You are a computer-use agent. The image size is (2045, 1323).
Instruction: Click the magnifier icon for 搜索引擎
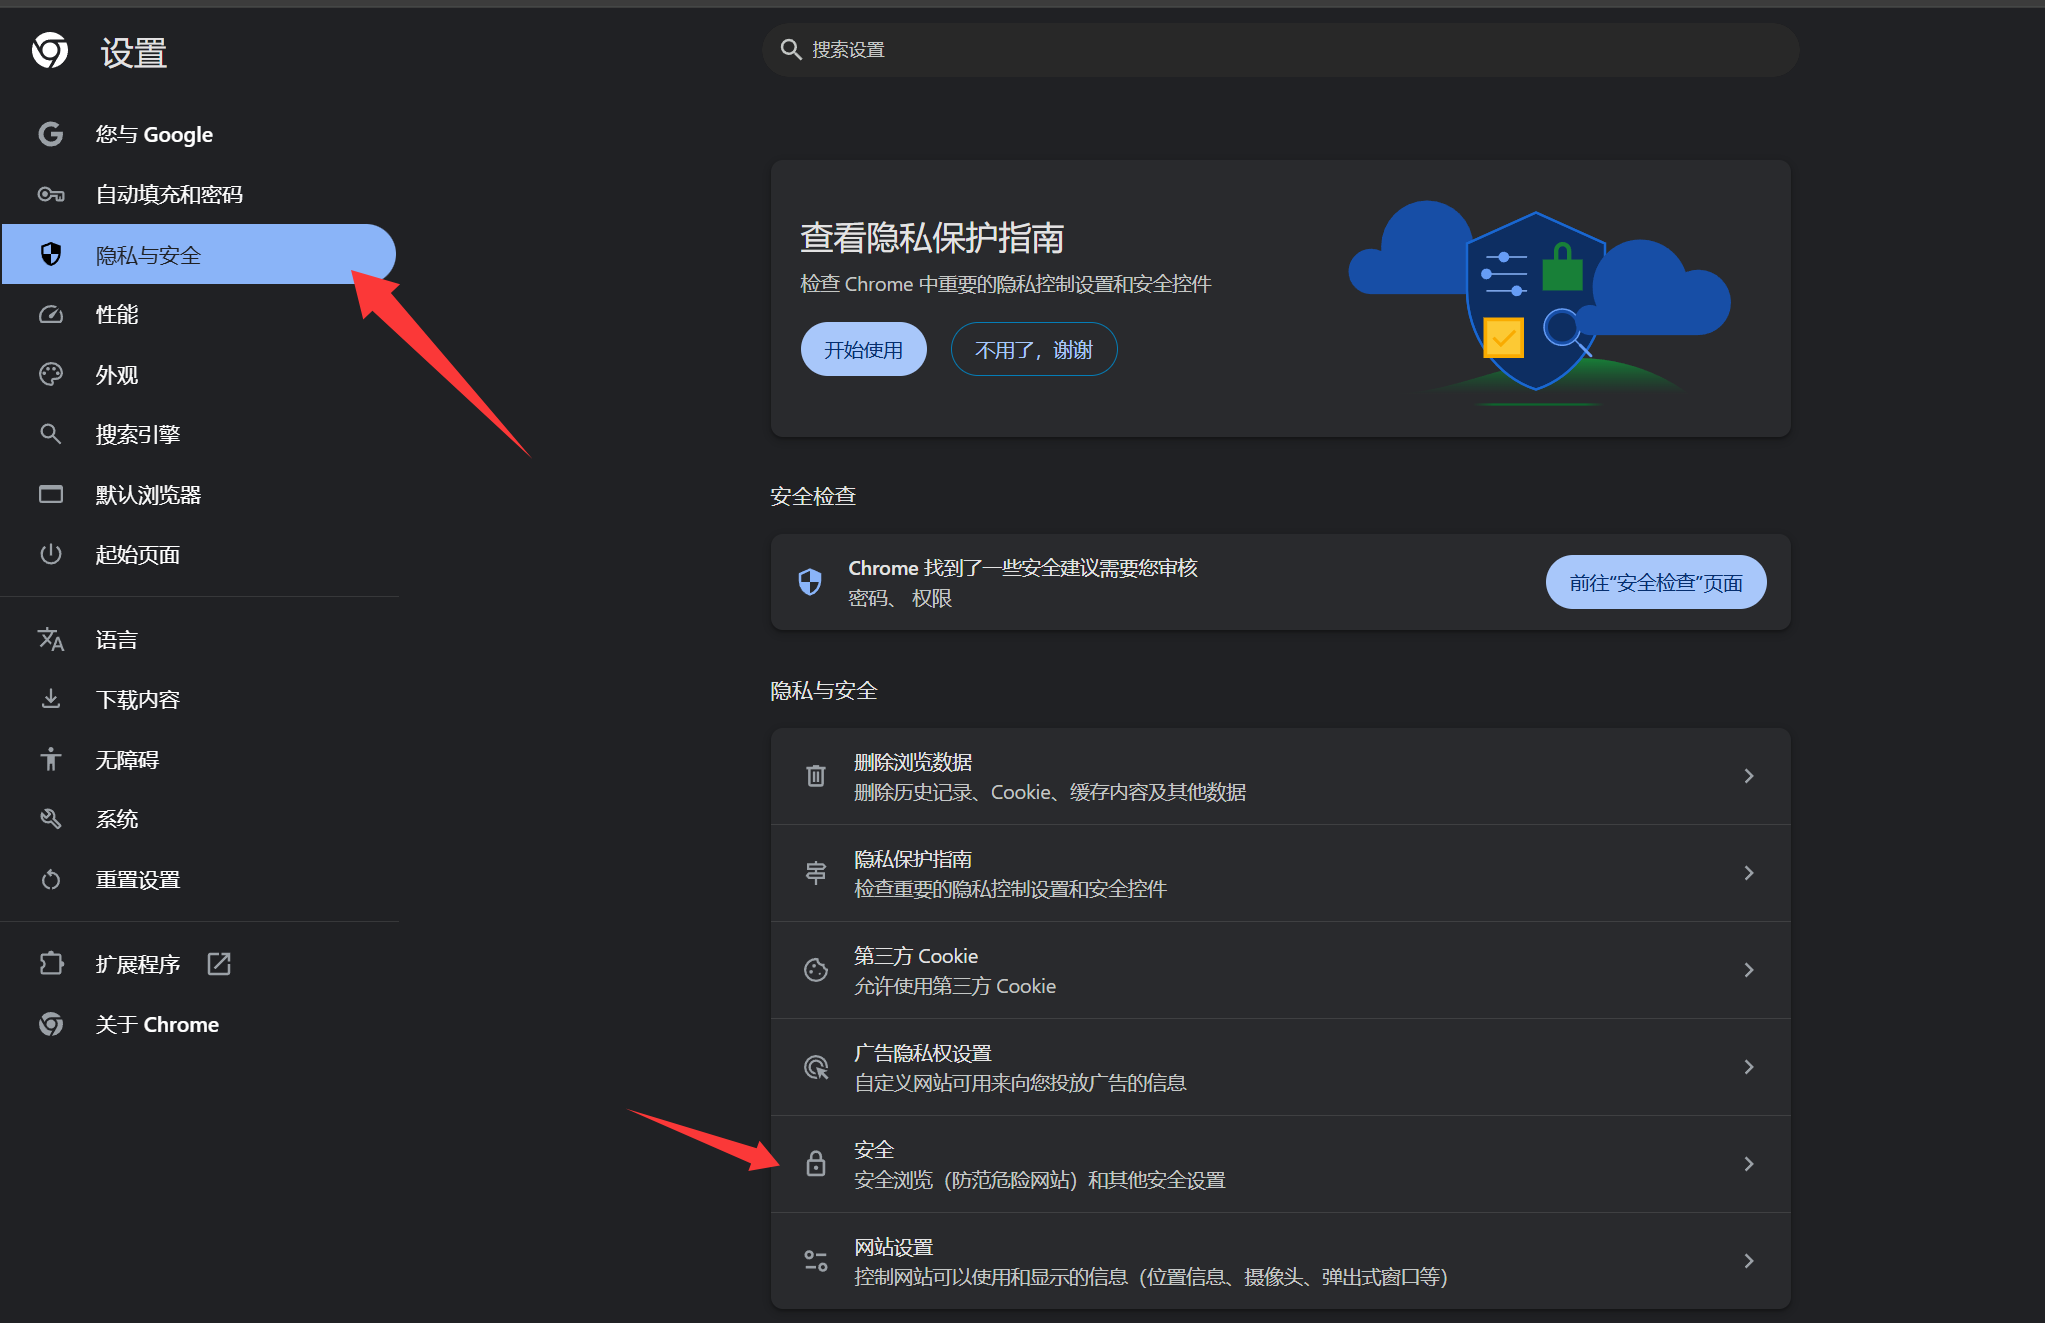point(51,434)
